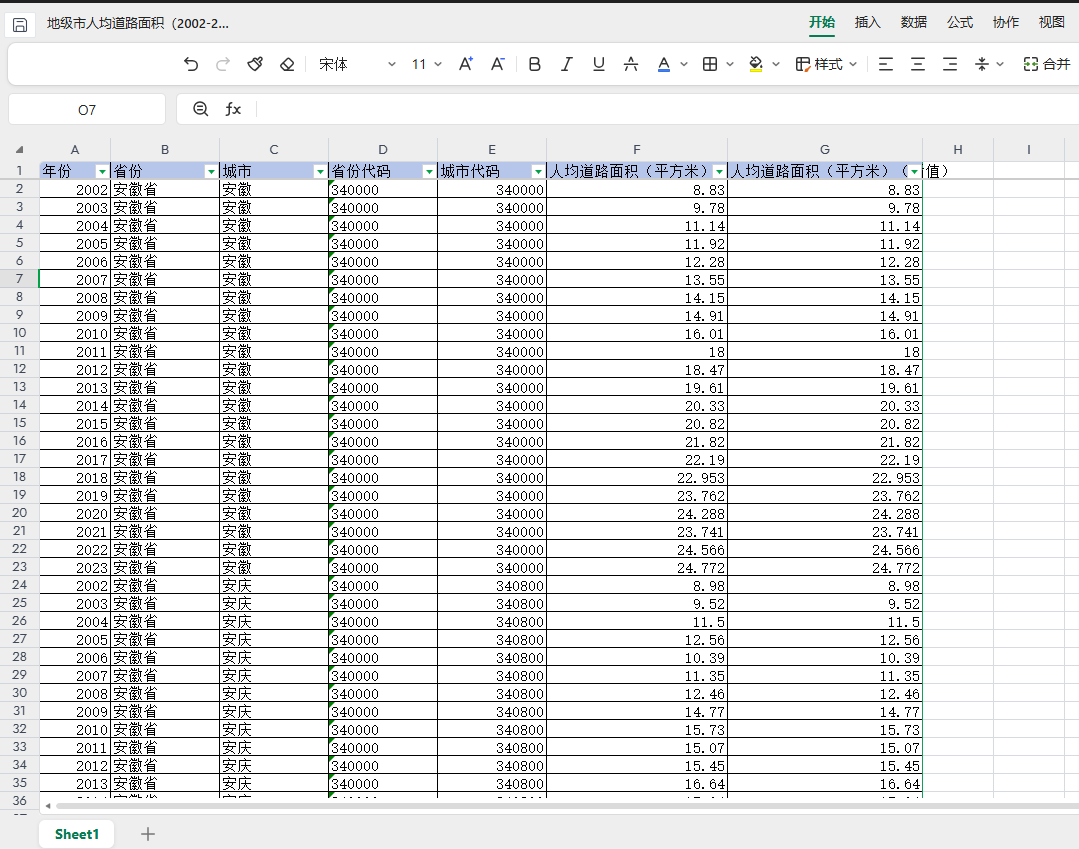The width and height of the screenshot is (1079, 849).
Task: Click the eraser clear-format icon
Action: coord(287,64)
